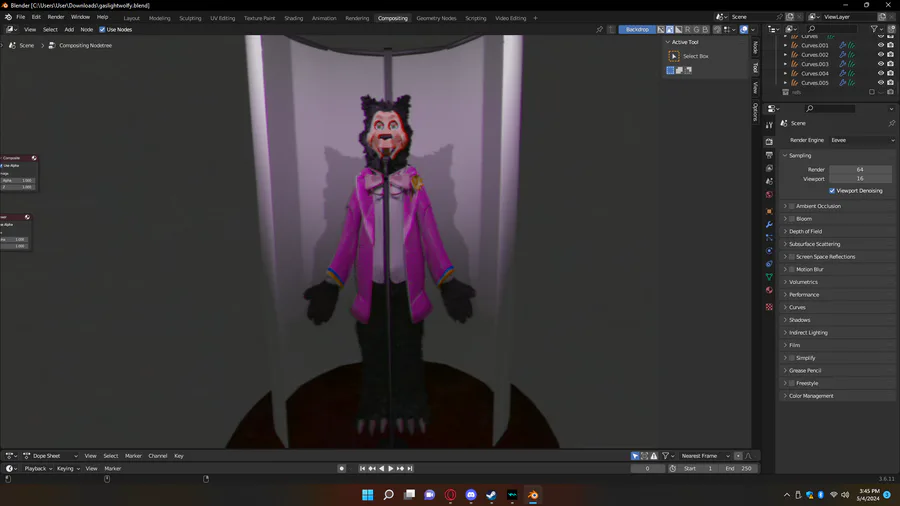The width and height of the screenshot is (900, 506).
Task: Open the Material properties tab icon
Action: [x=769, y=290]
